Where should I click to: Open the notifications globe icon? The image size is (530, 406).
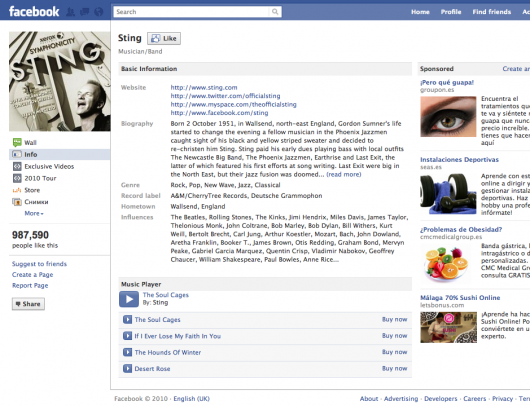click(98, 12)
